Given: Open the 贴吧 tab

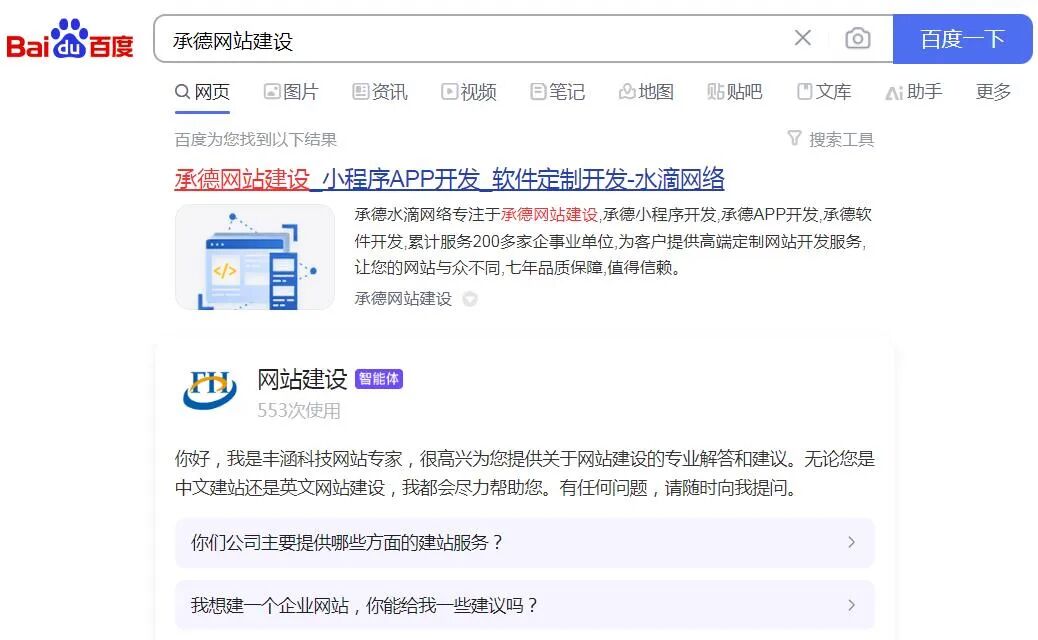Looking at the screenshot, I should click(x=735, y=92).
